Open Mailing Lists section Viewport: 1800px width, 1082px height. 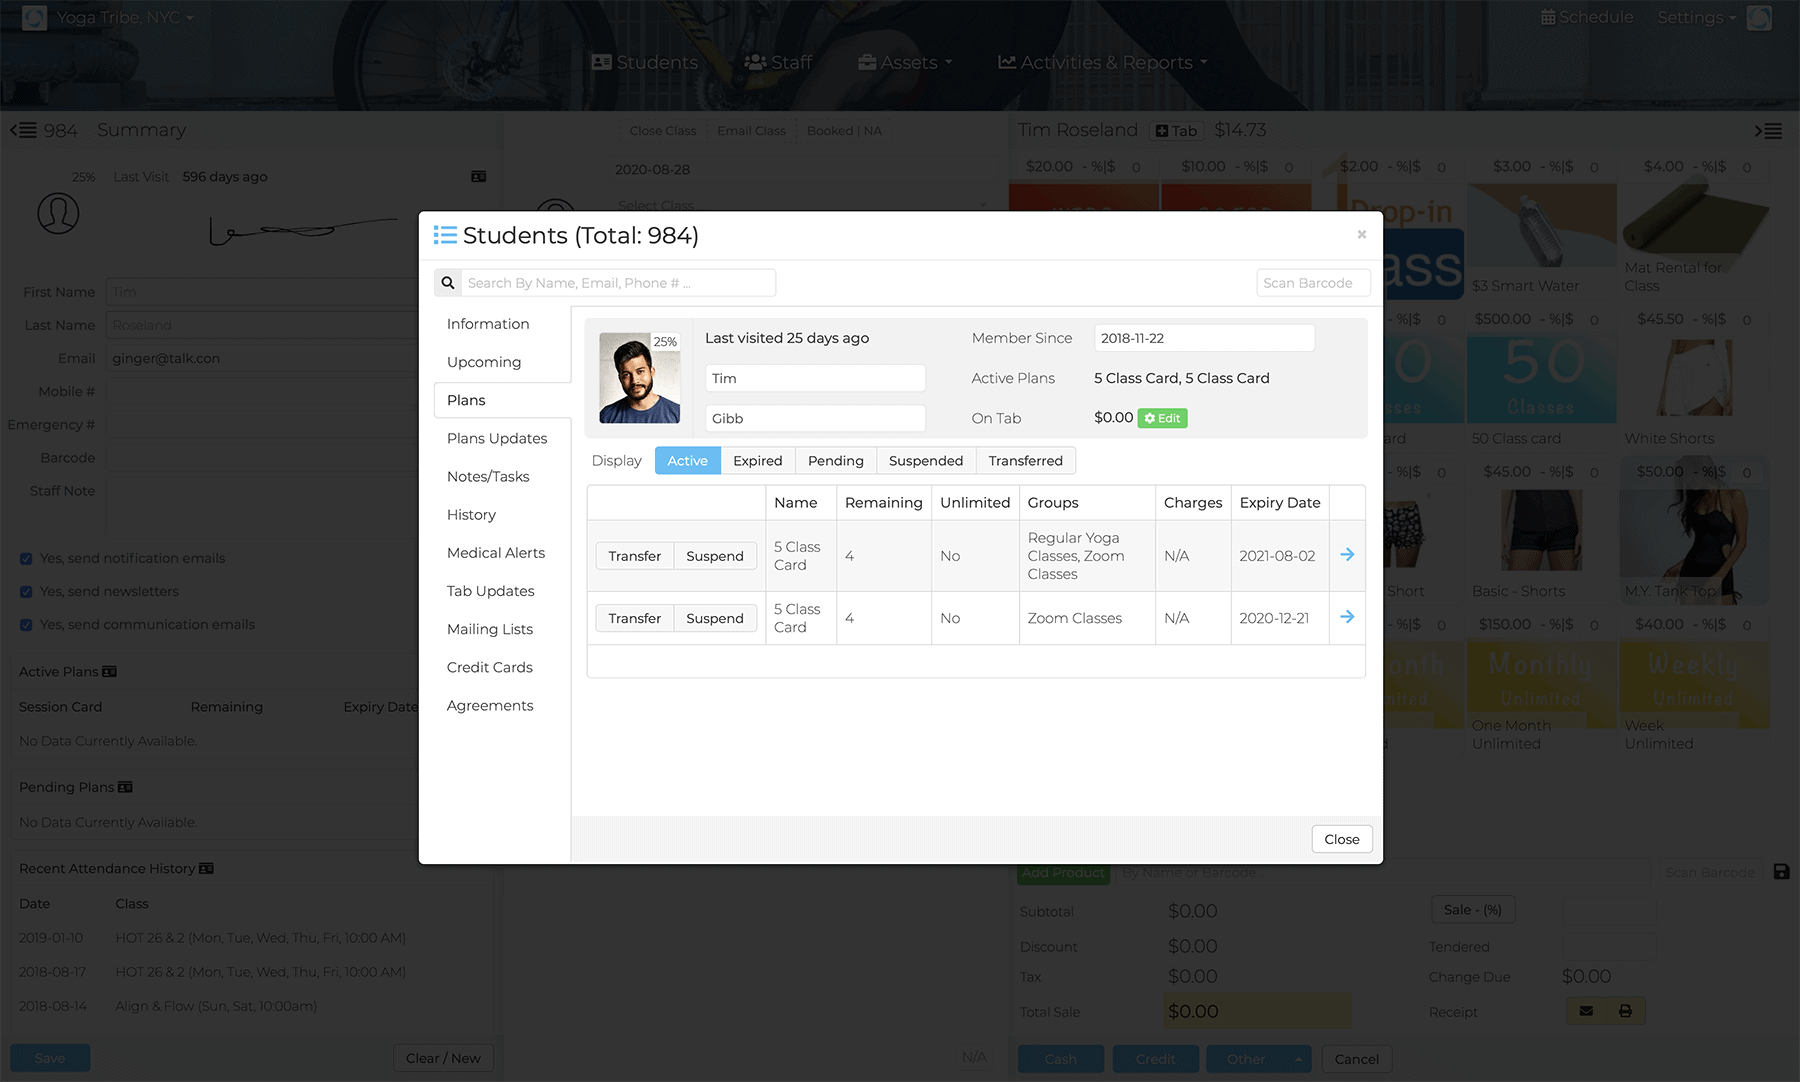point(490,629)
